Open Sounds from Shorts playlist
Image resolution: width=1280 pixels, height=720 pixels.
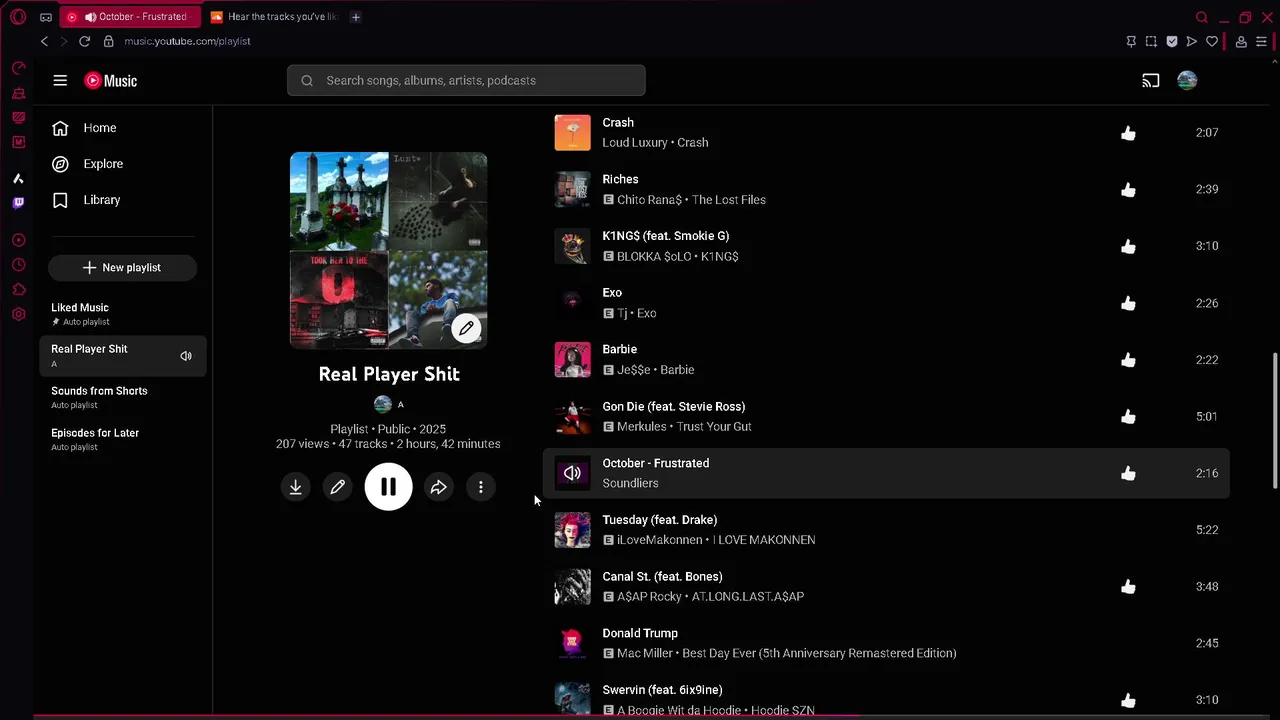(x=123, y=398)
